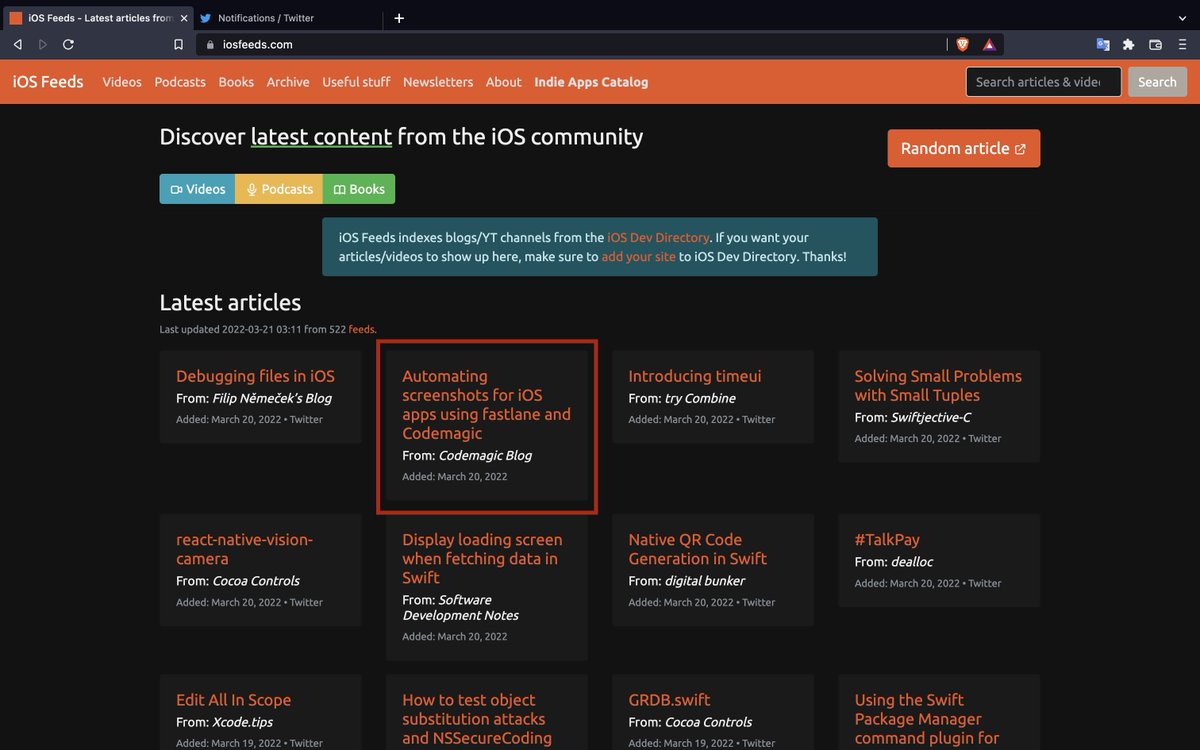Open the extensions puzzle icon
The image size is (1200, 750).
point(1129,44)
